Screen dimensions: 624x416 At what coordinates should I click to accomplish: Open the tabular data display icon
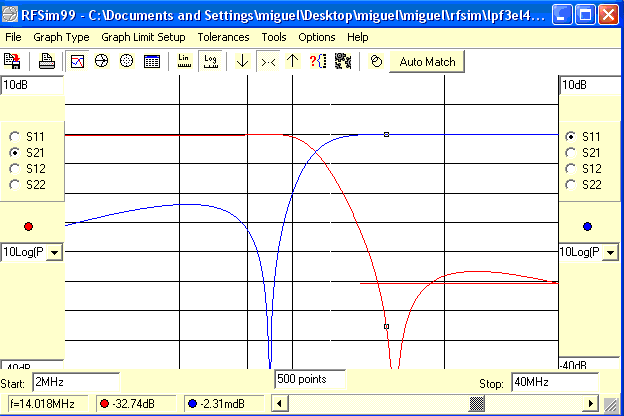[152, 61]
